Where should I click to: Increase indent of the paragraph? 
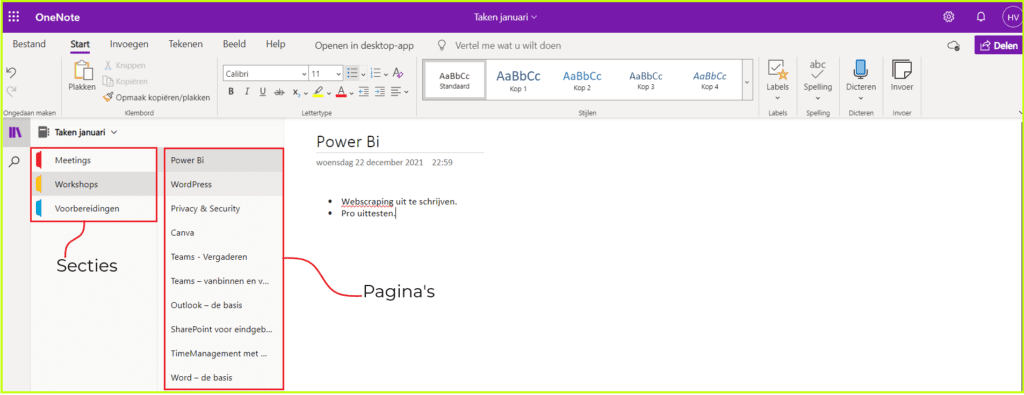coord(379,92)
